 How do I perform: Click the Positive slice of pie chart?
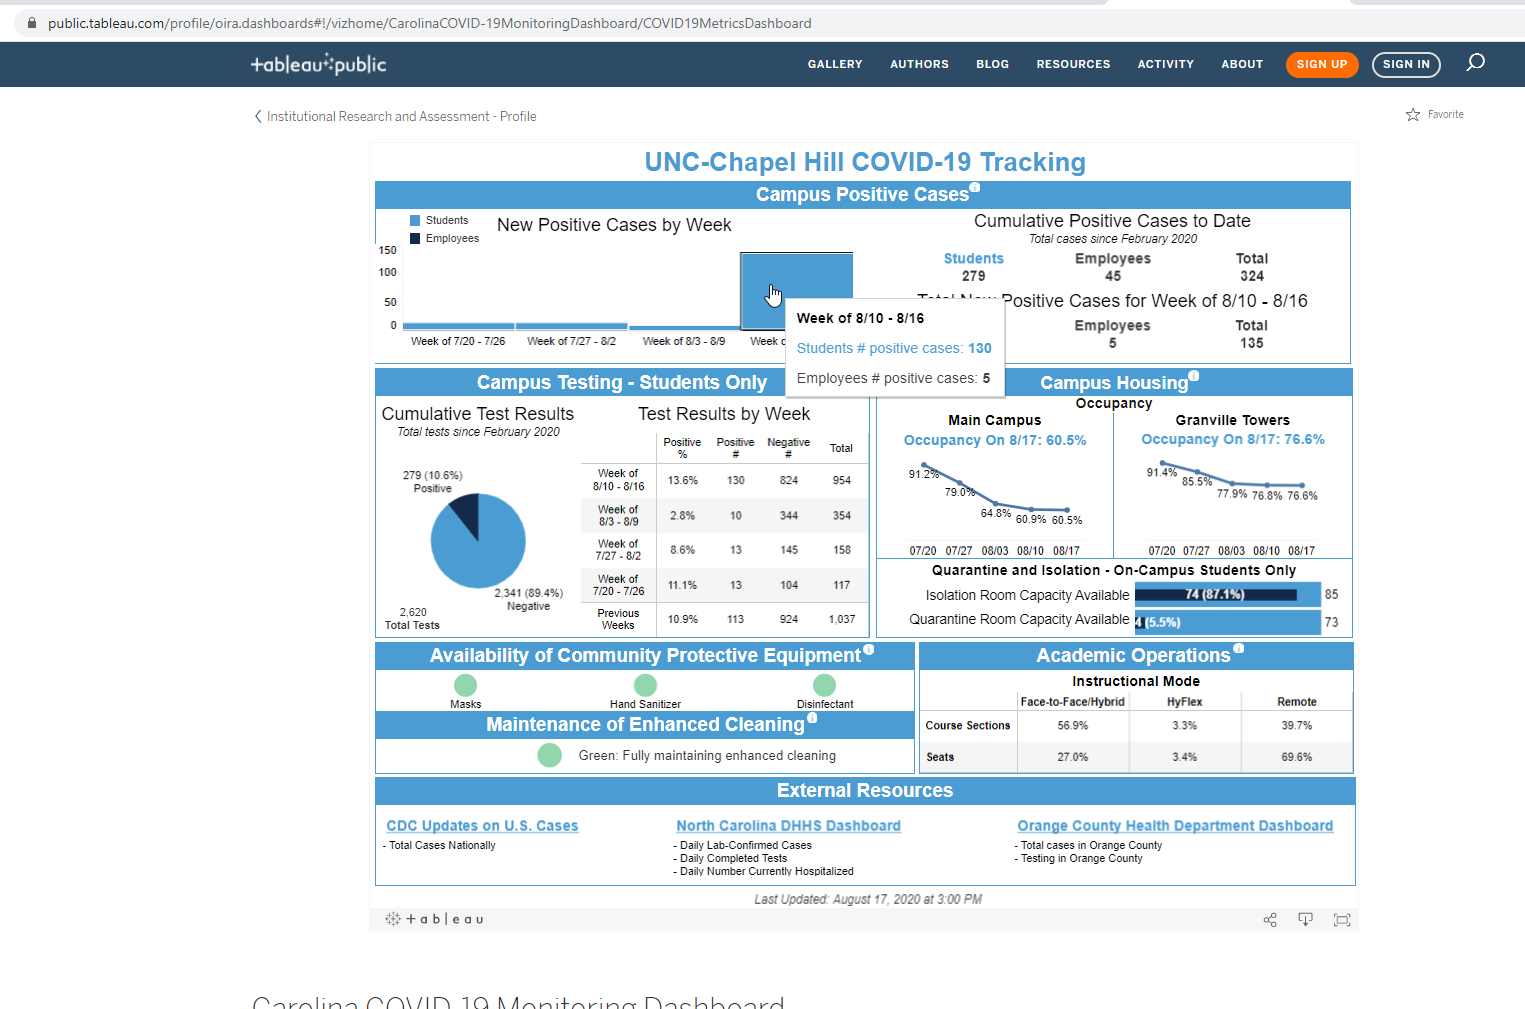pos(466,514)
